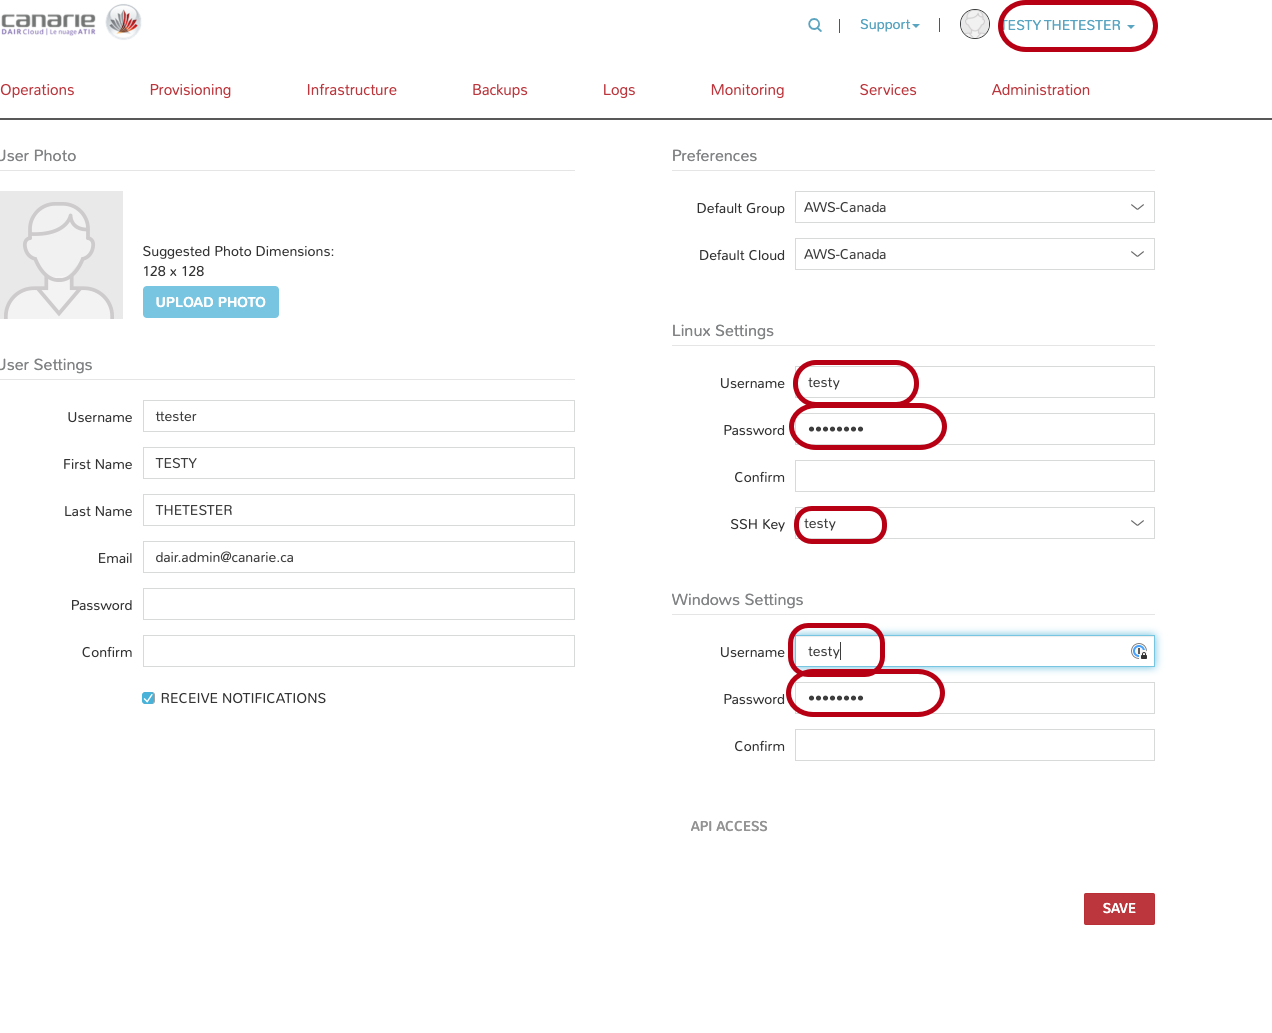This screenshot has height=1033, width=1272.
Task: Navigate to Monitoring
Action: coord(747,90)
